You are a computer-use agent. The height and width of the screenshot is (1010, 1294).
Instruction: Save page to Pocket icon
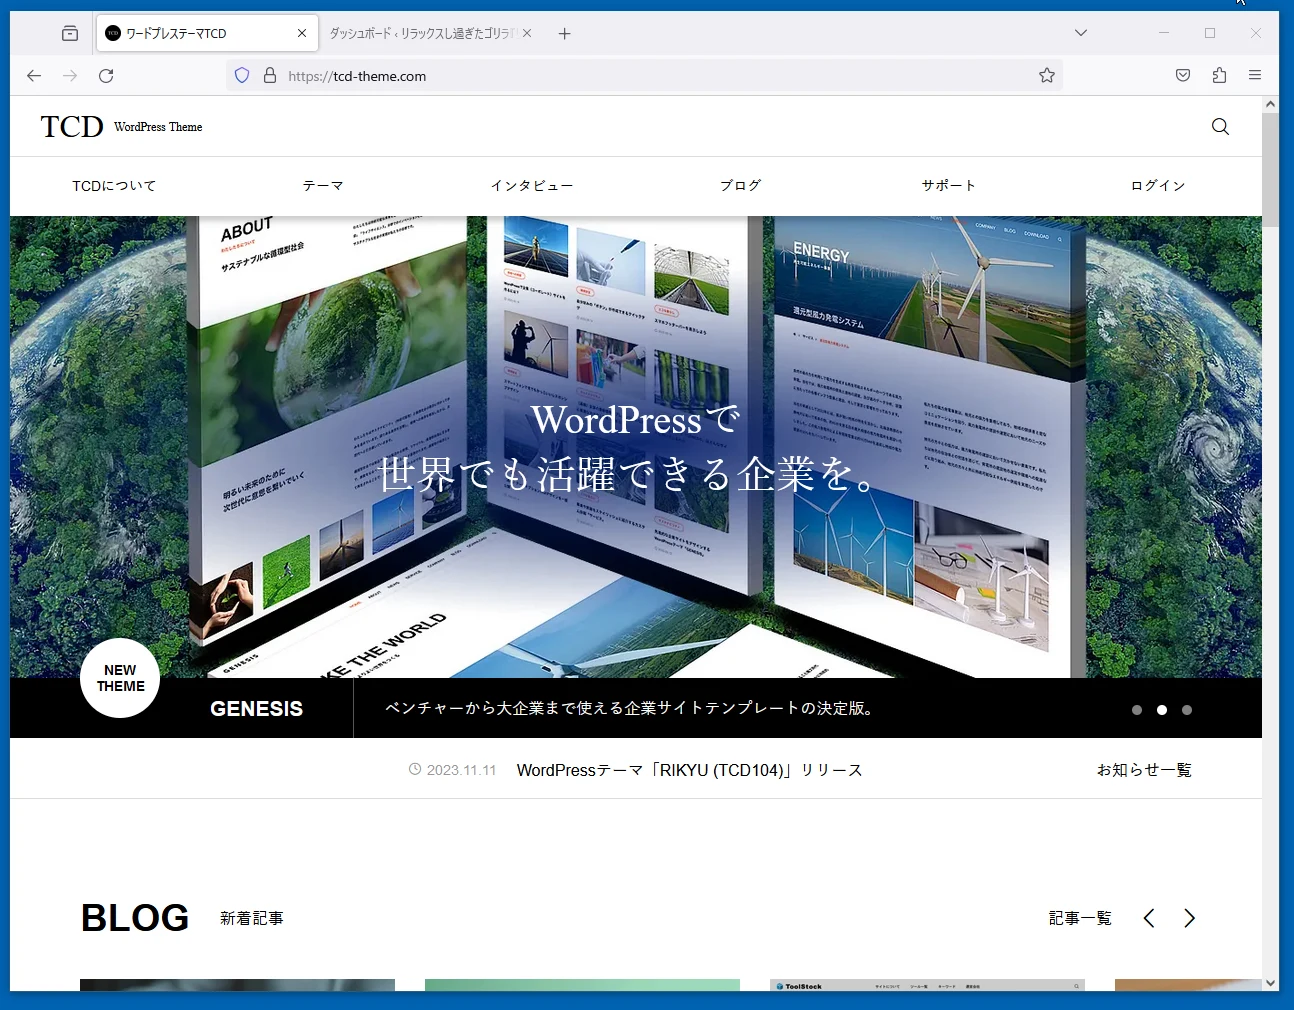[x=1183, y=76]
